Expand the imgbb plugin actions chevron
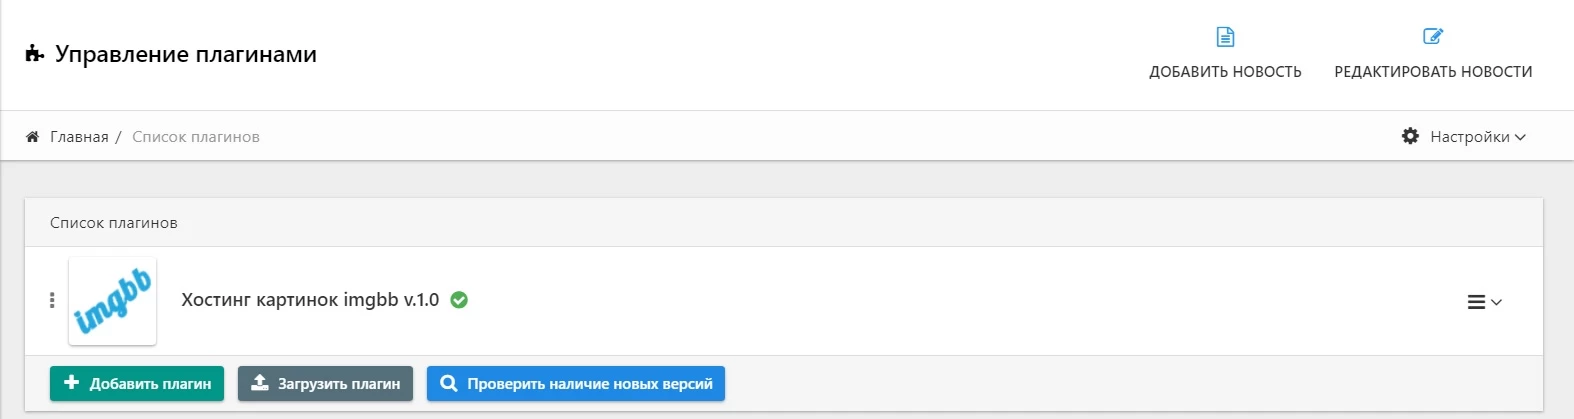This screenshot has width=1574, height=419. coord(1497,302)
